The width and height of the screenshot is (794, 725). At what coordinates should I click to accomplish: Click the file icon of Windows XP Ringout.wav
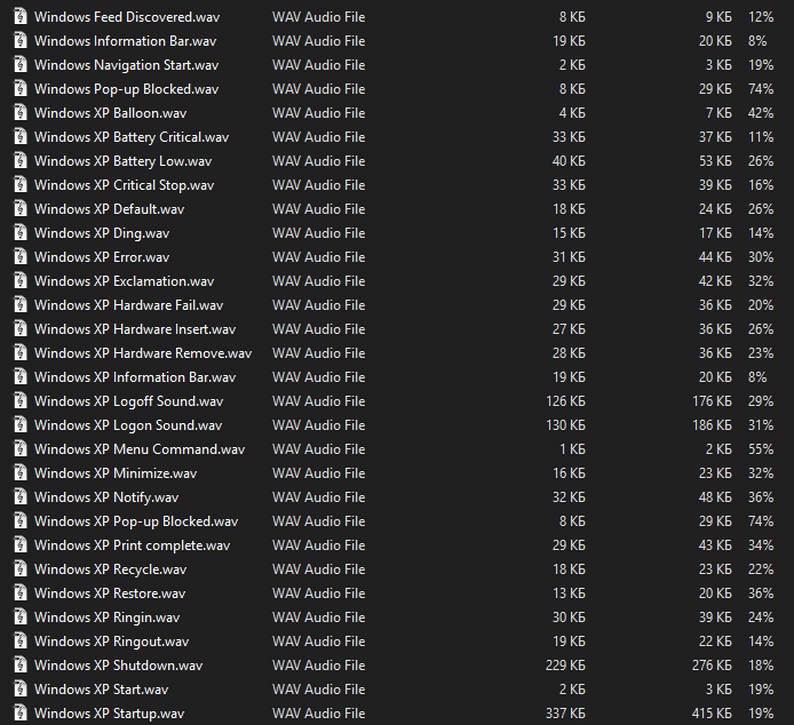[20, 641]
